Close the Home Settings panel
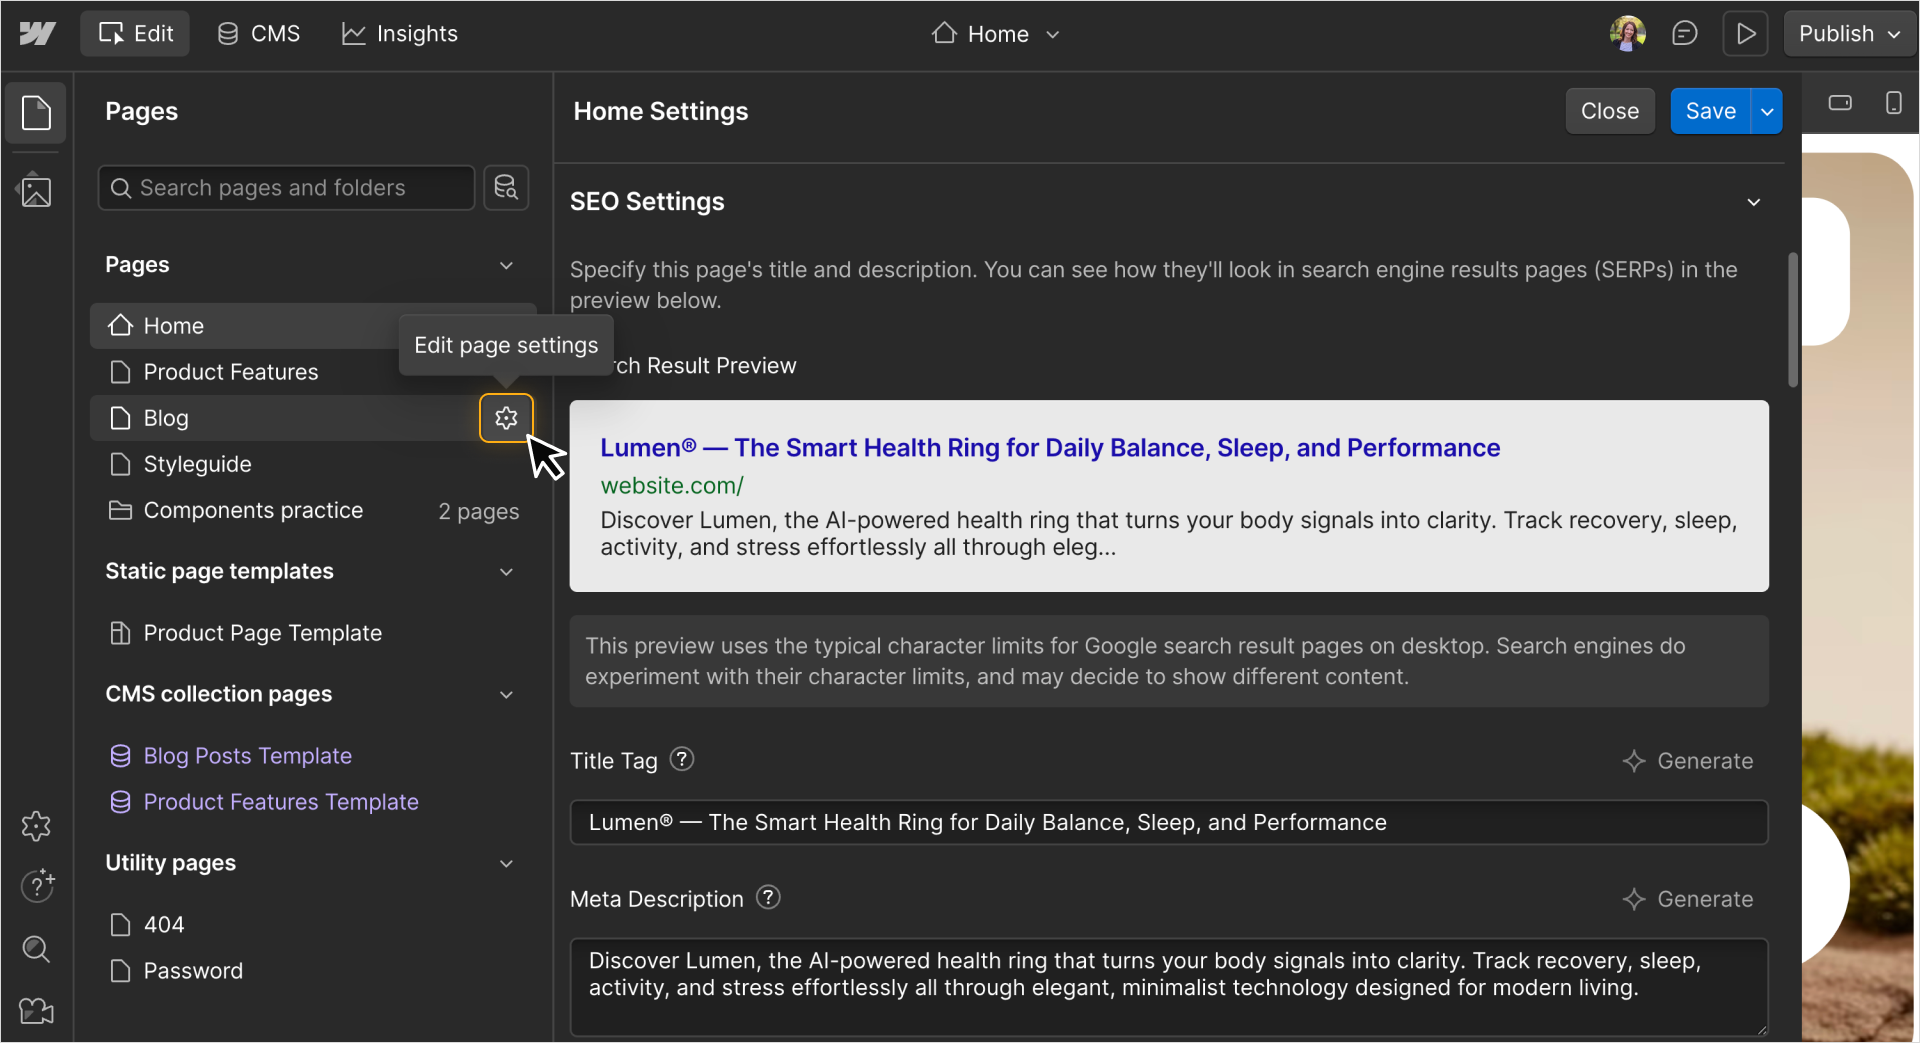The height and width of the screenshot is (1043, 1920). coord(1610,111)
